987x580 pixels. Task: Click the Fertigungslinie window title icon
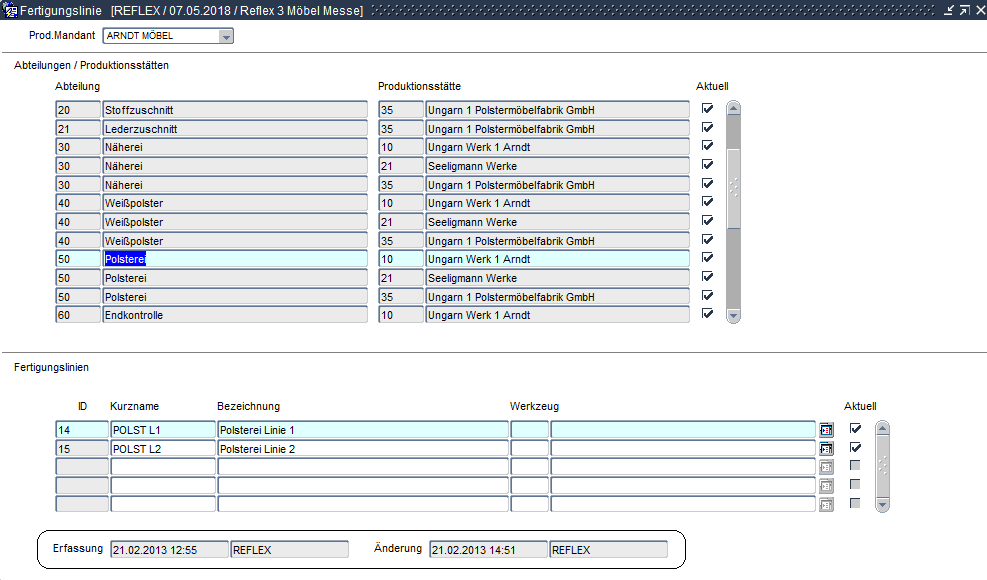(10, 9)
